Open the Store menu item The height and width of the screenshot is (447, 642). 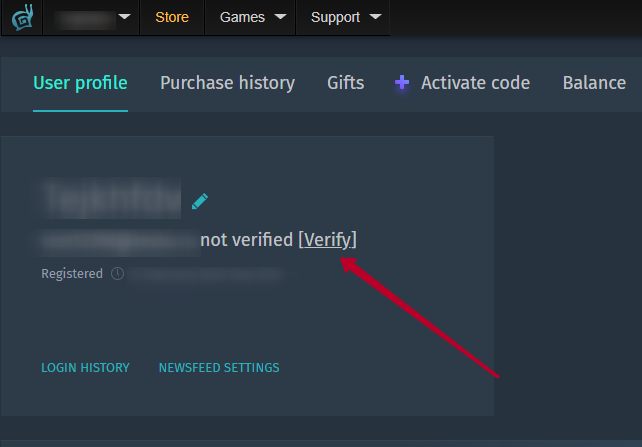(x=172, y=17)
